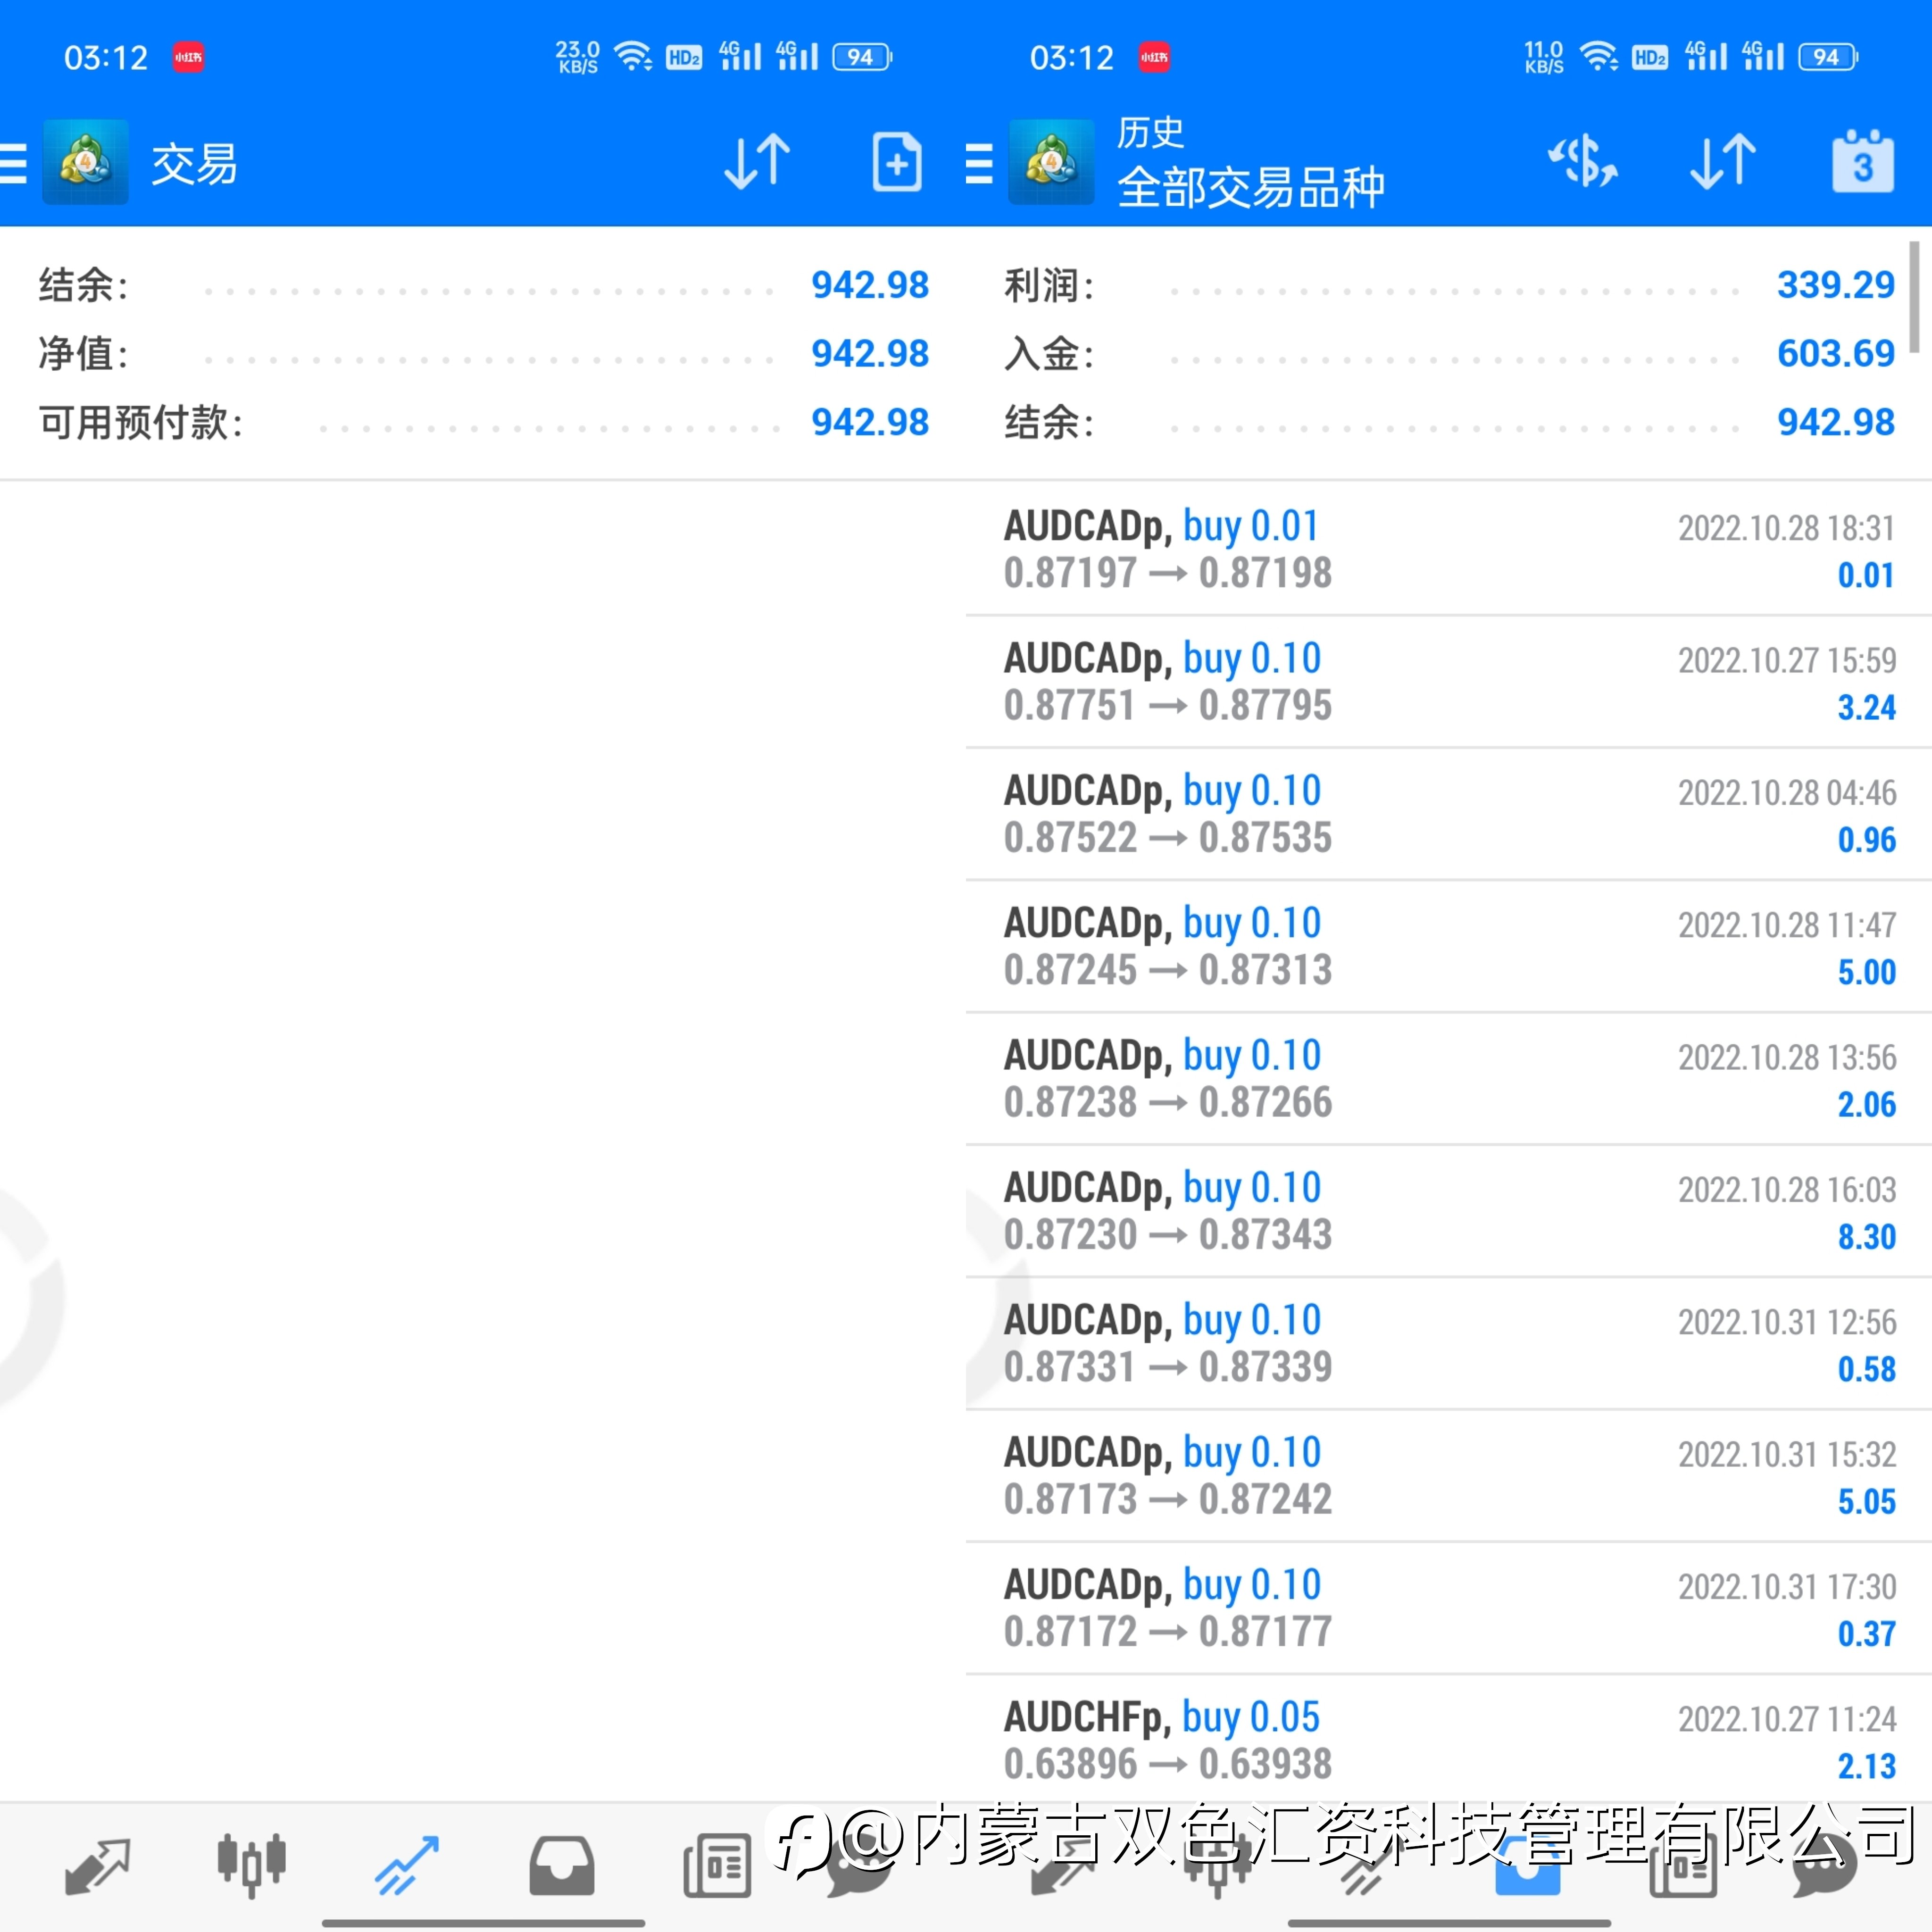Open AUDCADp buy 0.01 trade row
The width and height of the screenshot is (1932, 1932).
(1449, 549)
